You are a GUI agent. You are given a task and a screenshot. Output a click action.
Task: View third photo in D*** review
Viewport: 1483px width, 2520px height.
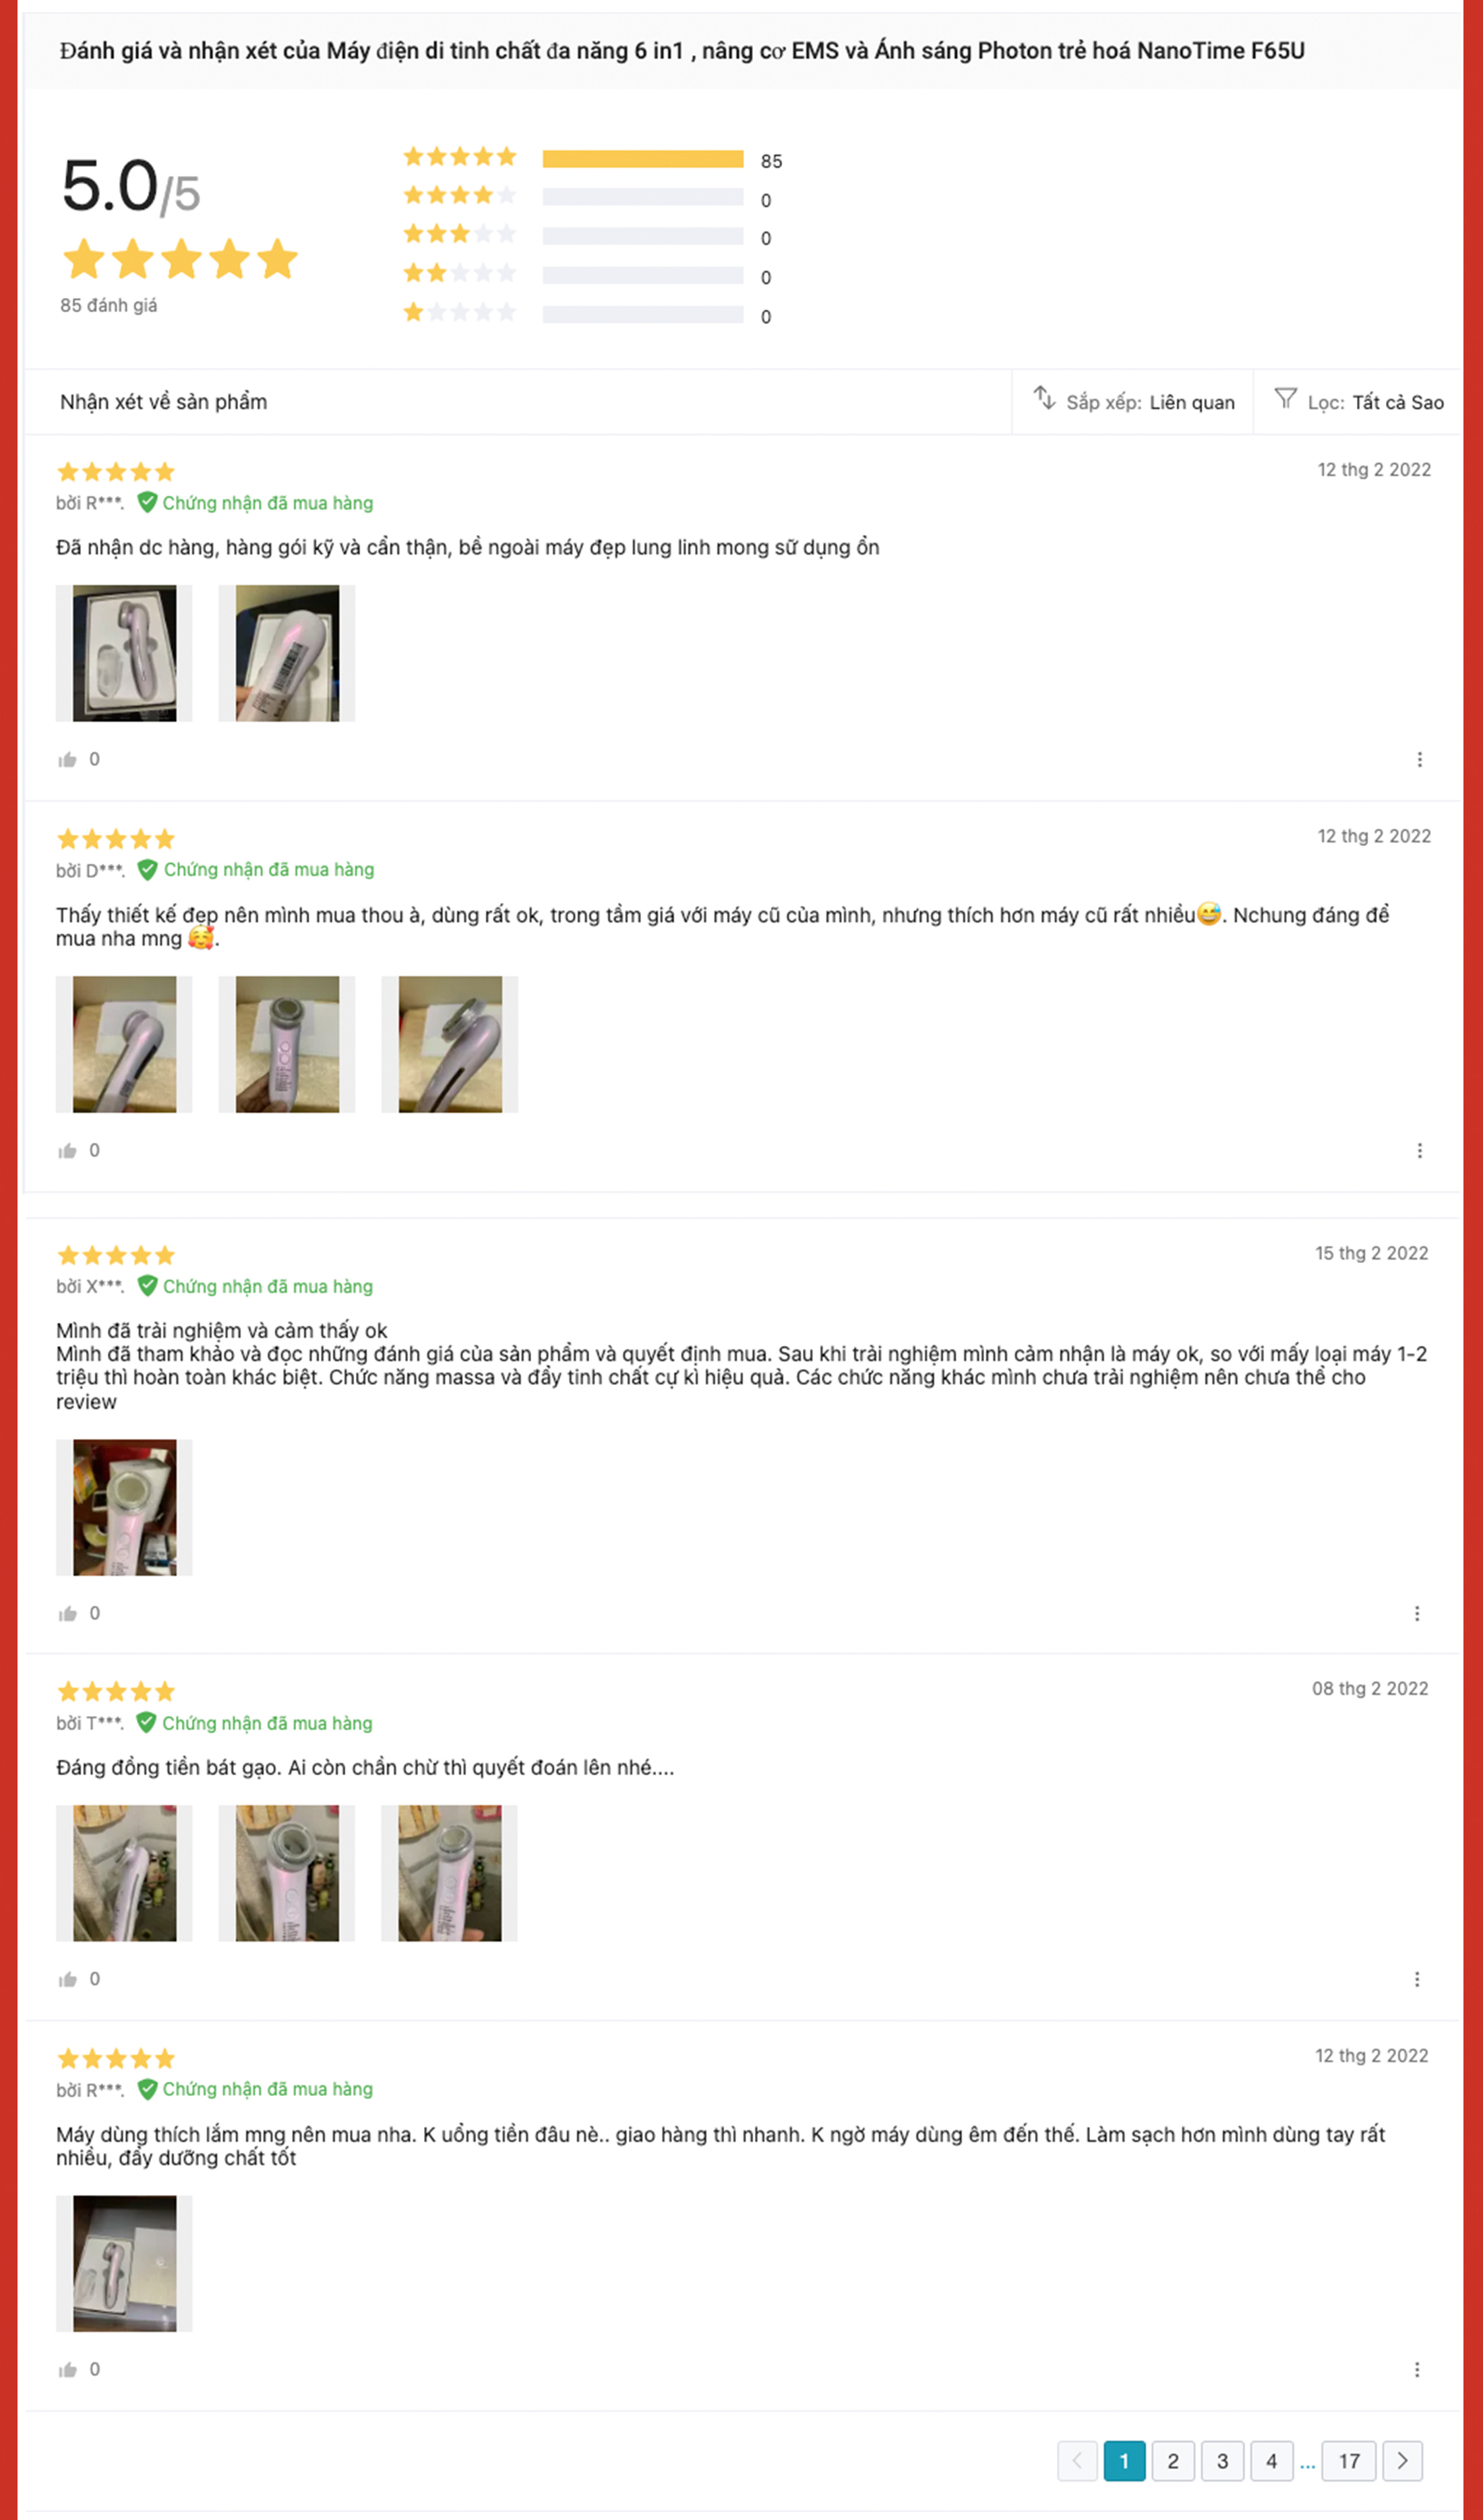450,1044
